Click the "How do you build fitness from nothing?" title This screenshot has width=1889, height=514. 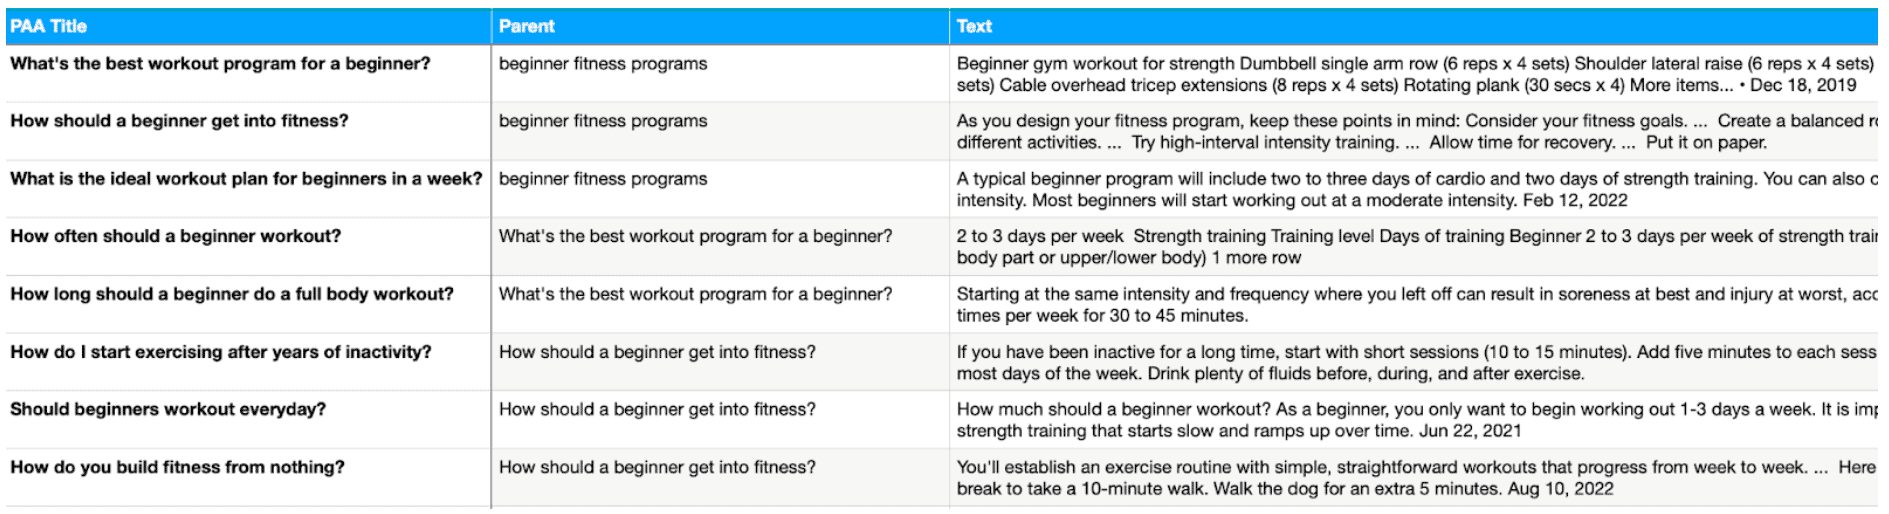click(178, 468)
